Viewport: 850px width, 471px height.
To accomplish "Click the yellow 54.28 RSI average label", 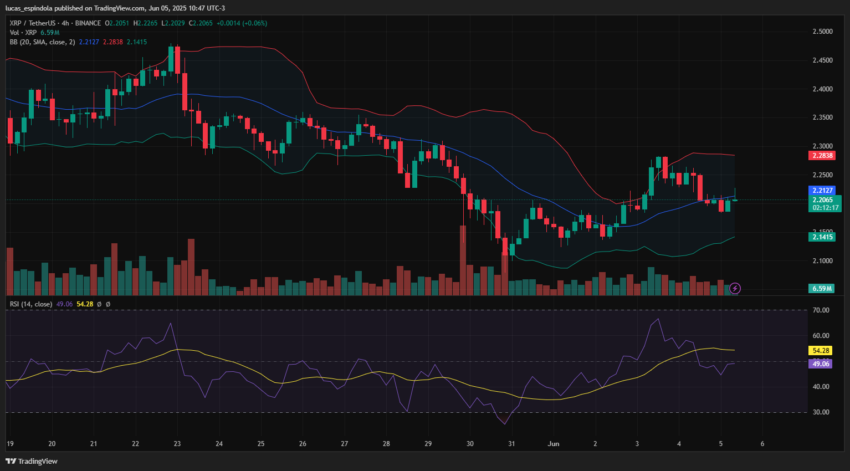I will (821, 351).
